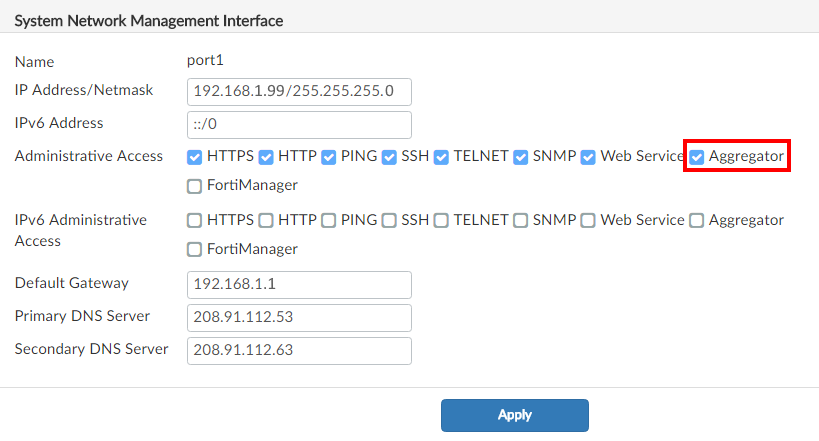The height and width of the screenshot is (441, 819).
Task: Enable IPv6 Web Service access
Action: coord(589,220)
